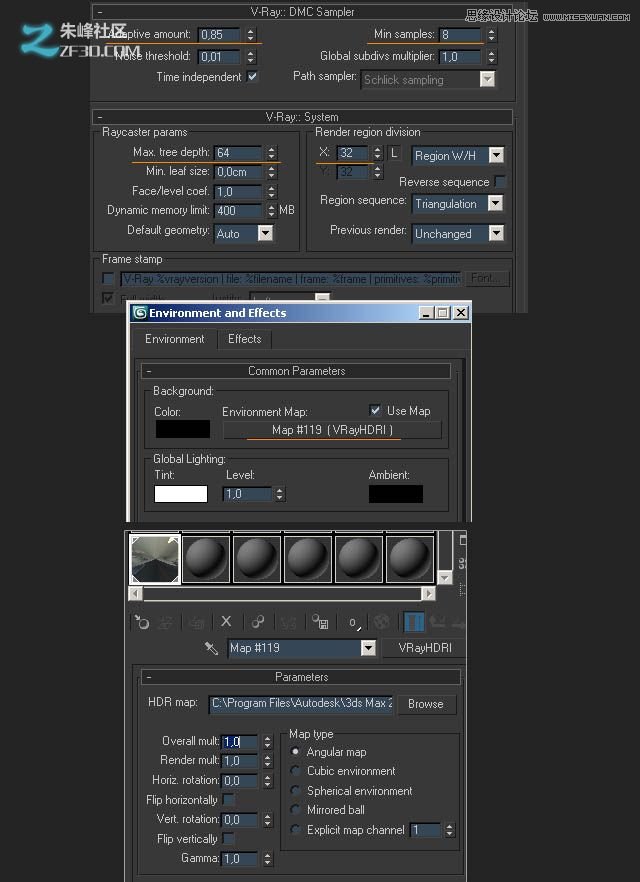Click Show Map in Viewport icon
This screenshot has height=882, width=640.
(x=382, y=622)
